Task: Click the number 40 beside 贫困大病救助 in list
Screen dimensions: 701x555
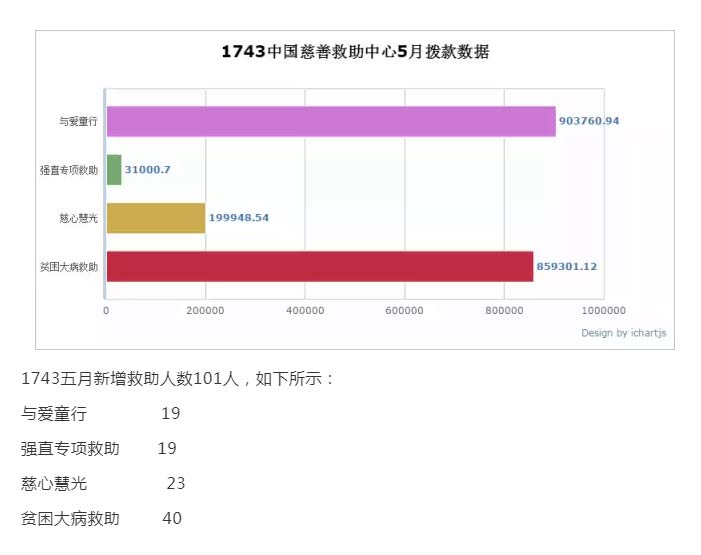Action: [x=172, y=518]
